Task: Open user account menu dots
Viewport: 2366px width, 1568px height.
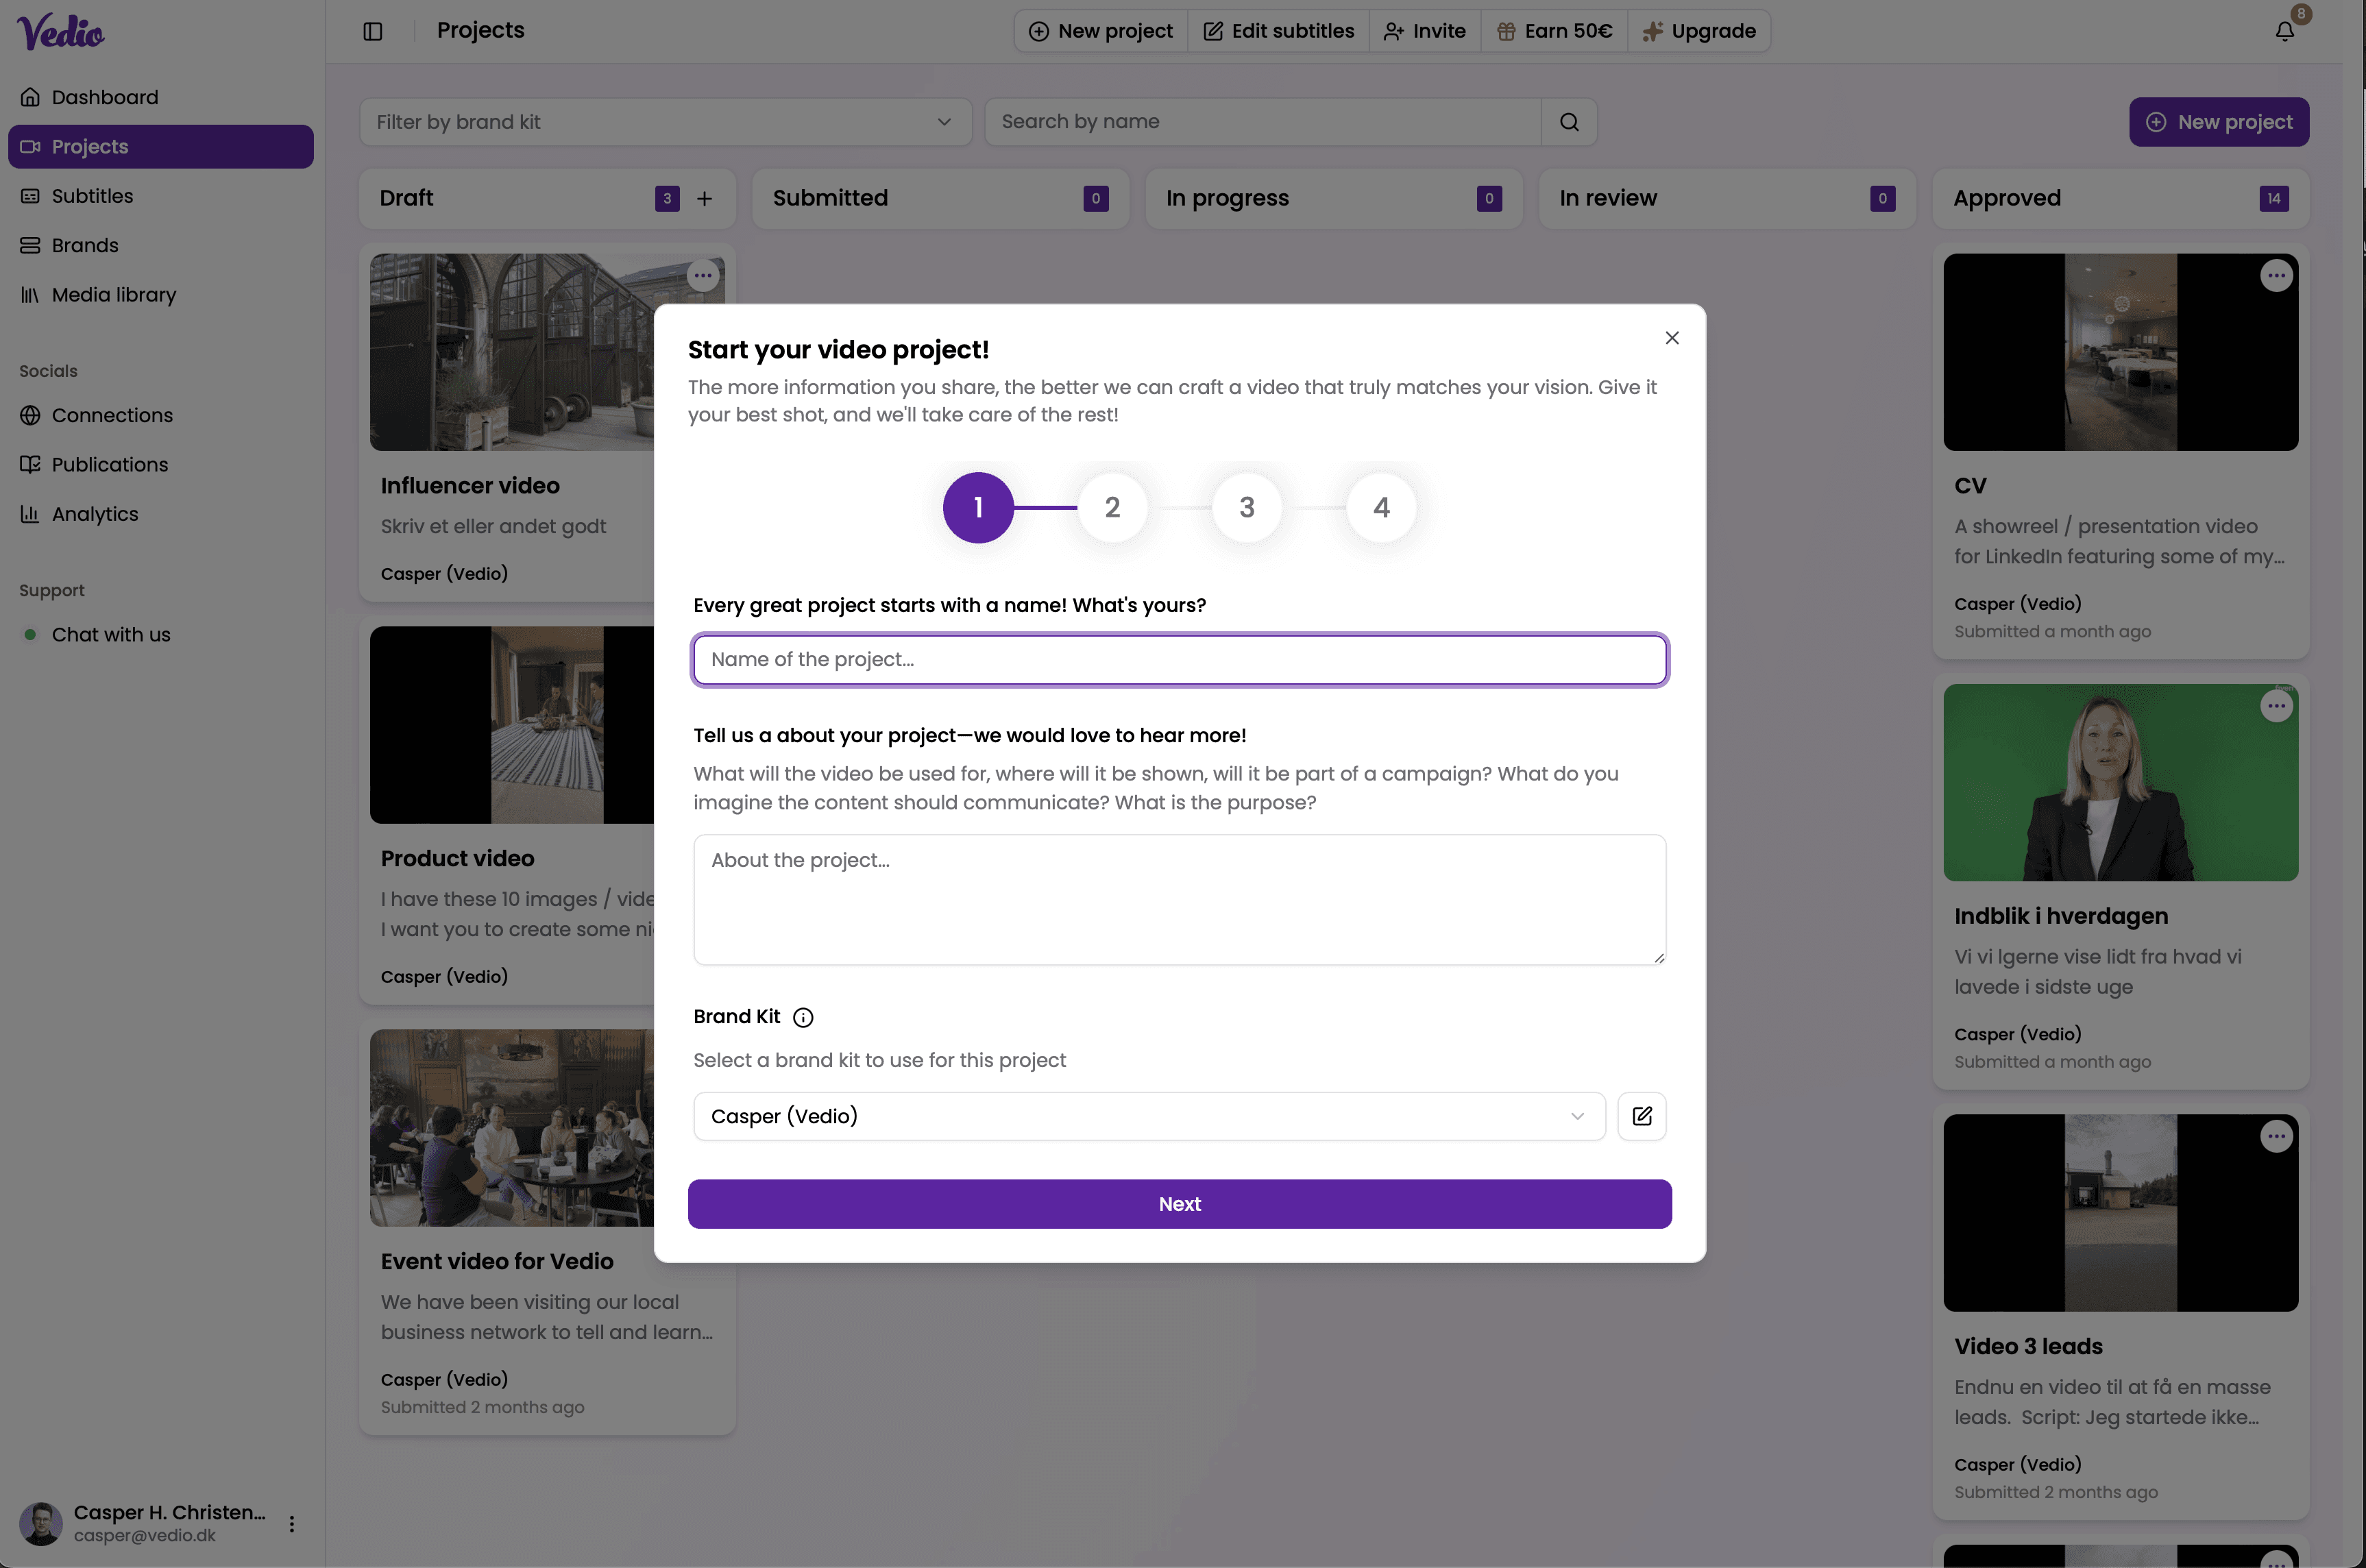Action: point(292,1523)
